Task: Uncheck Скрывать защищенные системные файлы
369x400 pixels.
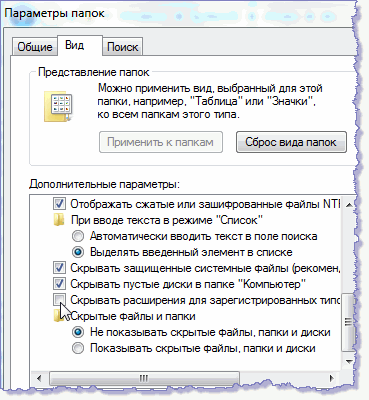Action: click(59, 268)
